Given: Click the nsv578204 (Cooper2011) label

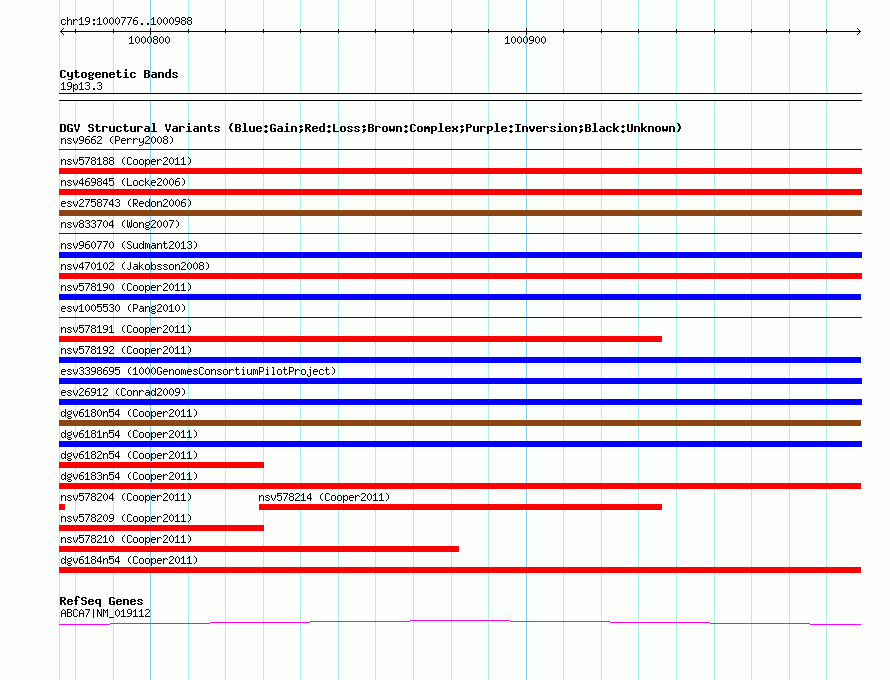Looking at the screenshot, I should tap(126, 497).
